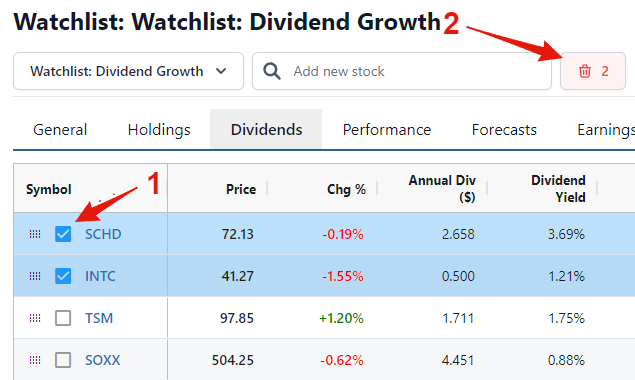
Task: Click SOXX dividend yield 0.88%
Action: tap(566, 360)
